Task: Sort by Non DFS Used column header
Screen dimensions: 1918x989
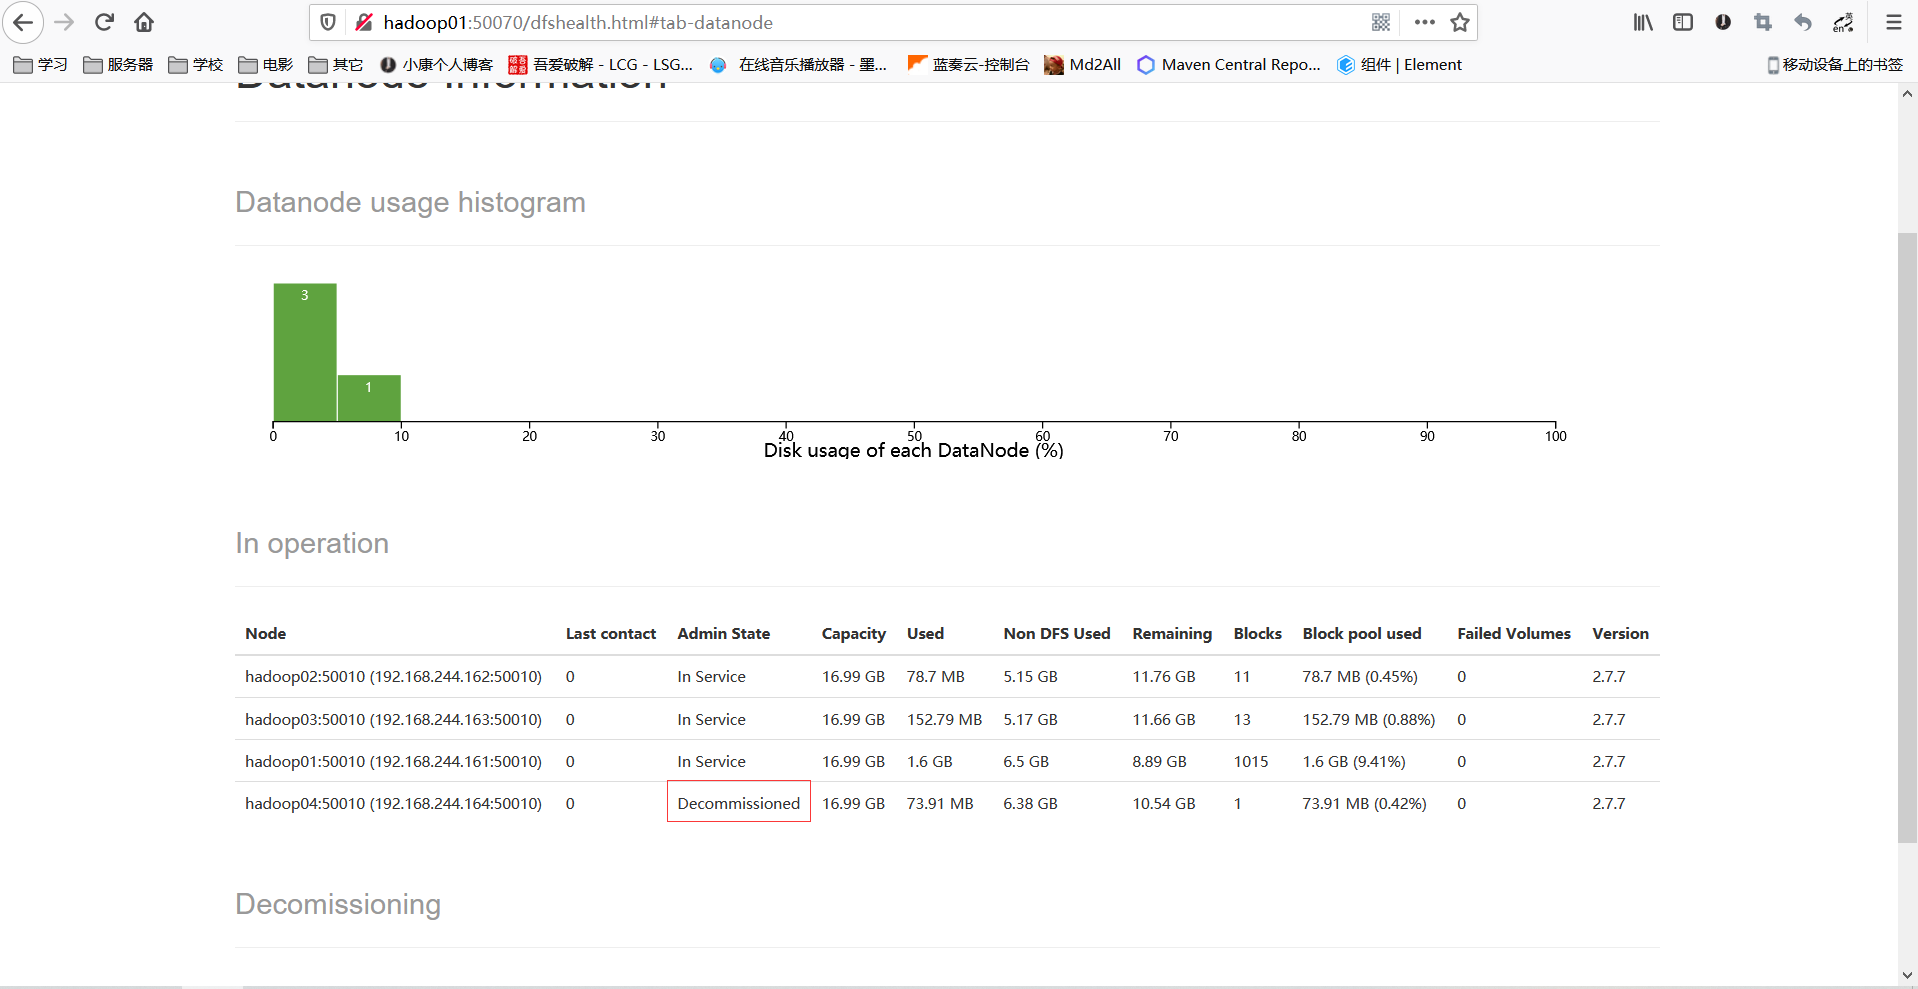Action: pyautogui.click(x=1057, y=634)
